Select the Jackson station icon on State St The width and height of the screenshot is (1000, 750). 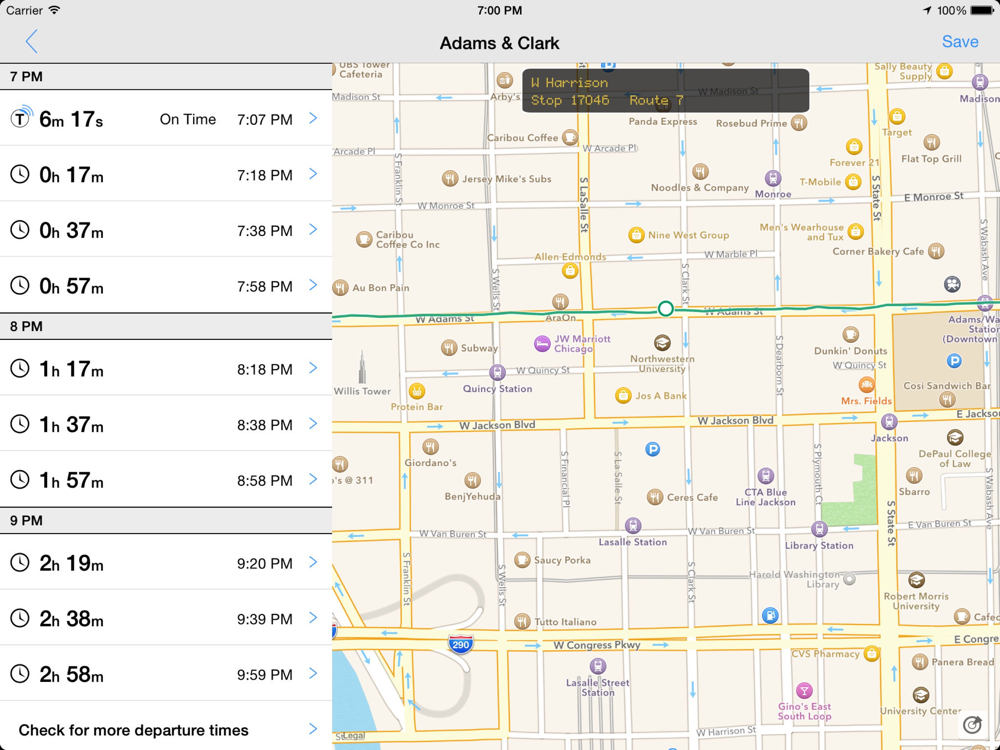[889, 422]
